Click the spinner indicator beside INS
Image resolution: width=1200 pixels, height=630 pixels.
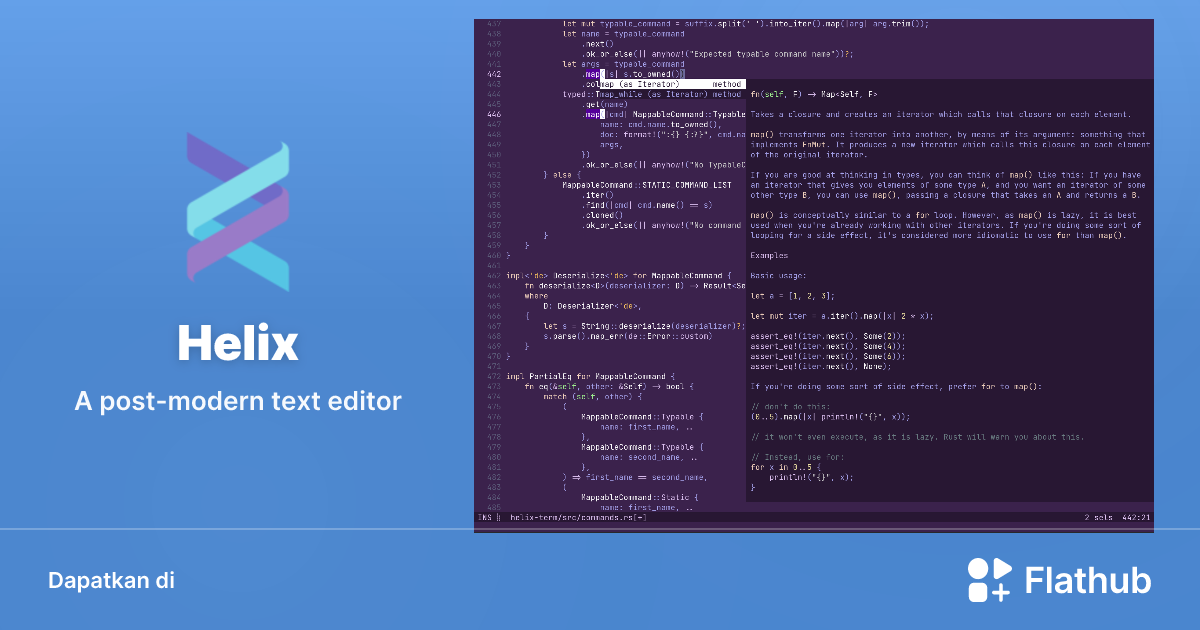coord(497,518)
